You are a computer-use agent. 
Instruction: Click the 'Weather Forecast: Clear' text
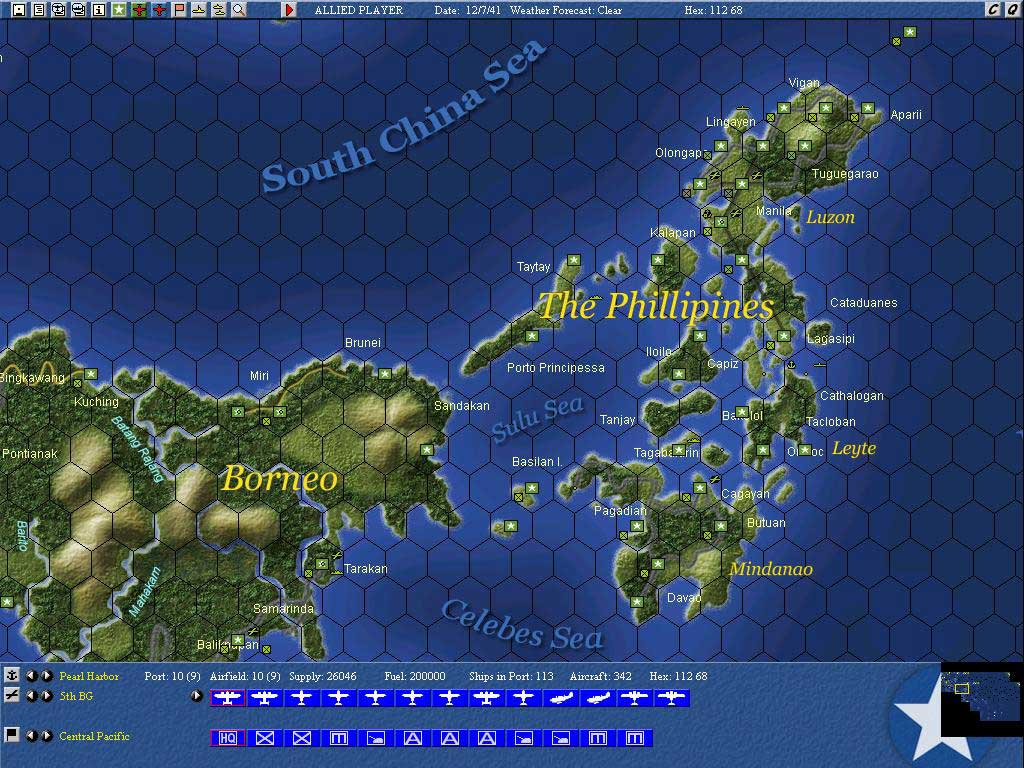tap(566, 10)
